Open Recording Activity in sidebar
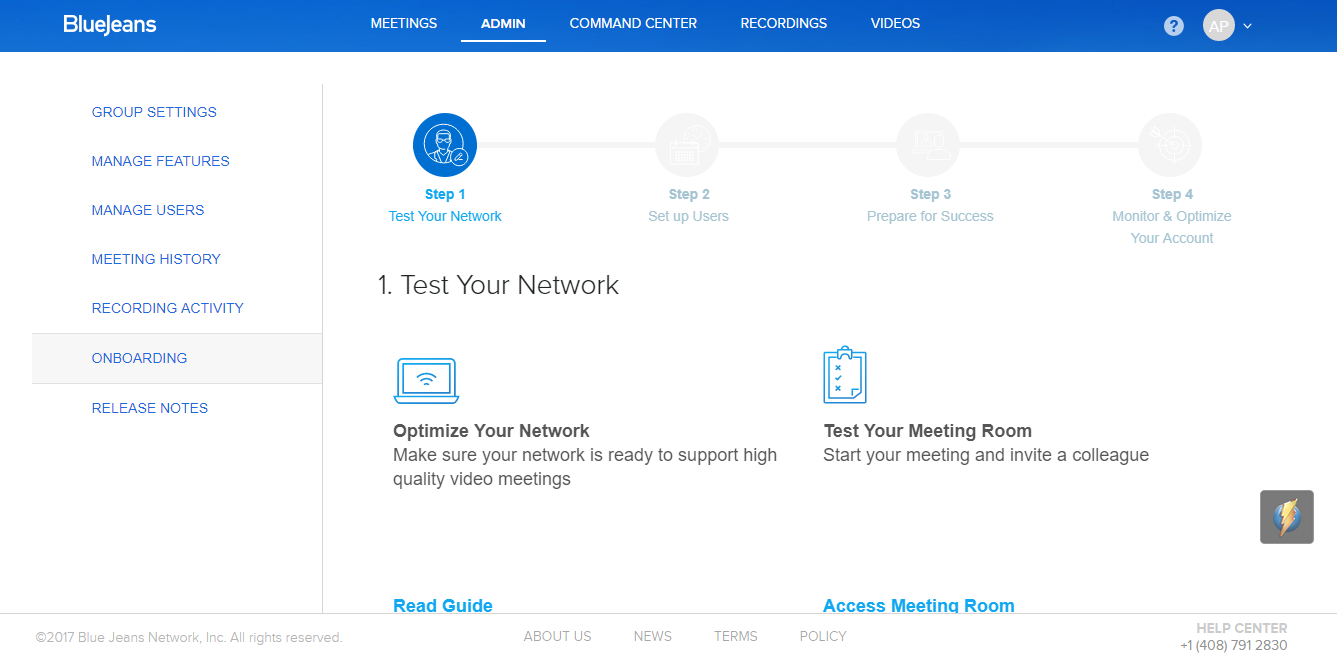 [x=168, y=308]
